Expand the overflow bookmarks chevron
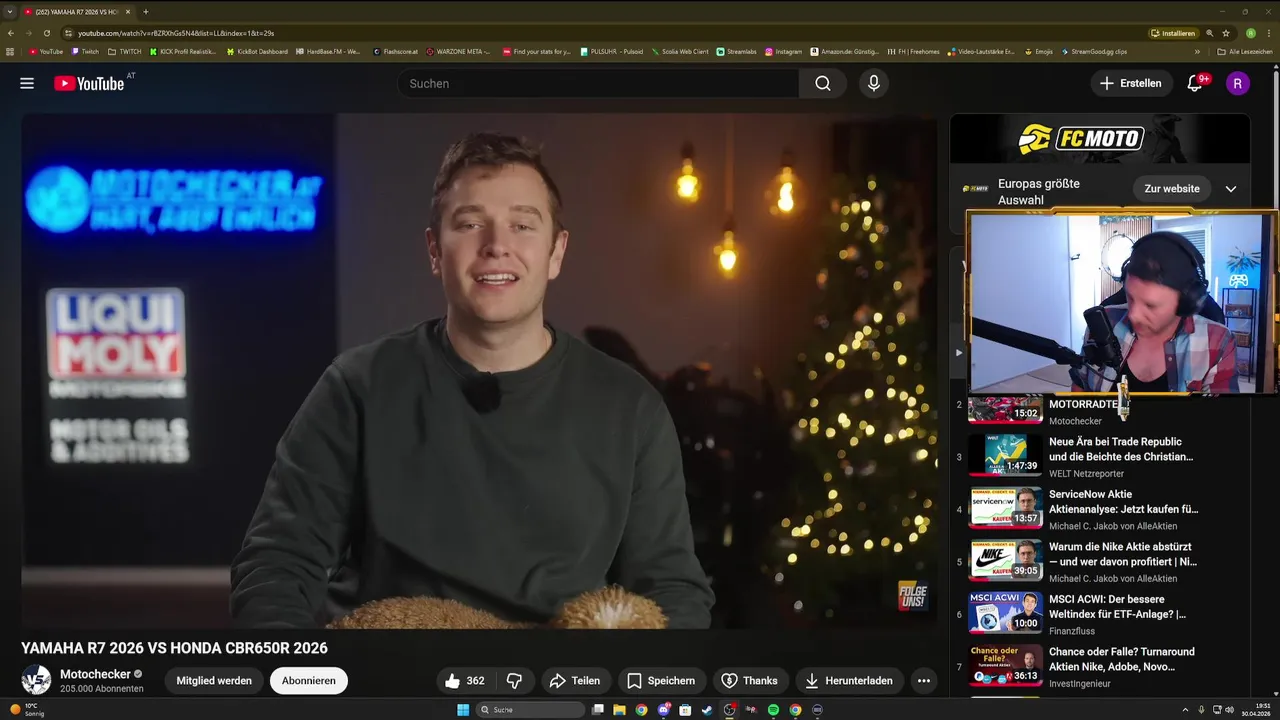1280x720 pixels. pos(1197,51)
